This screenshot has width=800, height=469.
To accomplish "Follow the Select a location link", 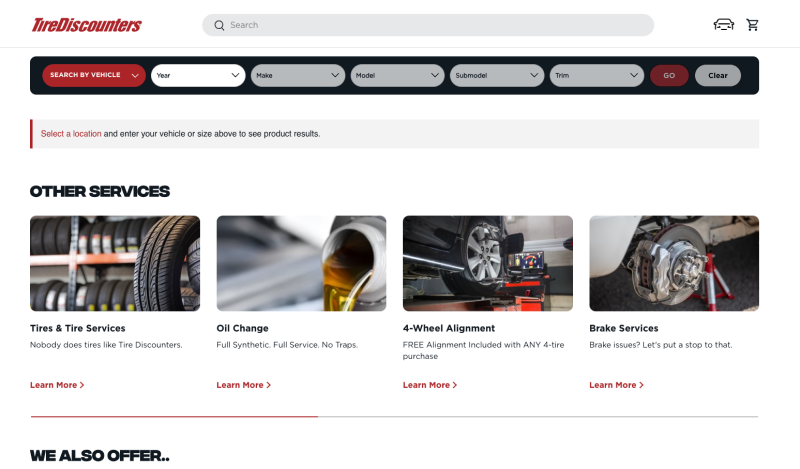I will pyautogui.click(x=71, y=134).
